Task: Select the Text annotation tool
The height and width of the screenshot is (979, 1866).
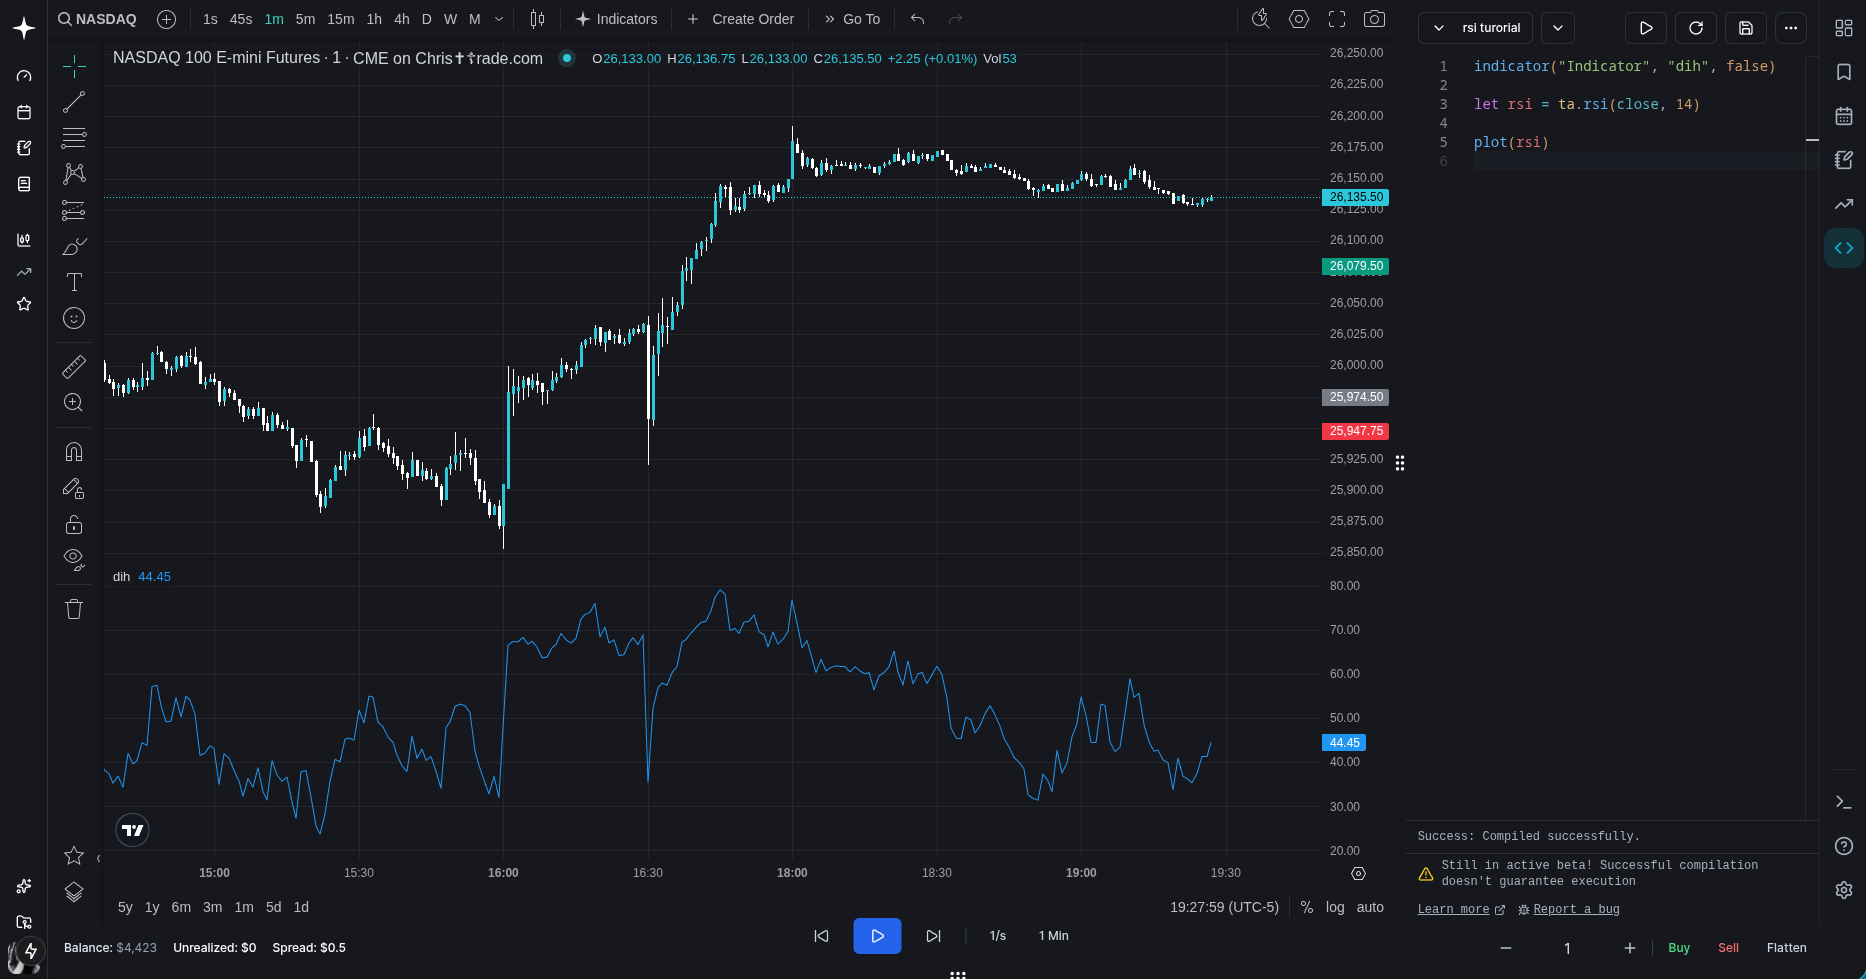Action: click(x=74, y=282)
